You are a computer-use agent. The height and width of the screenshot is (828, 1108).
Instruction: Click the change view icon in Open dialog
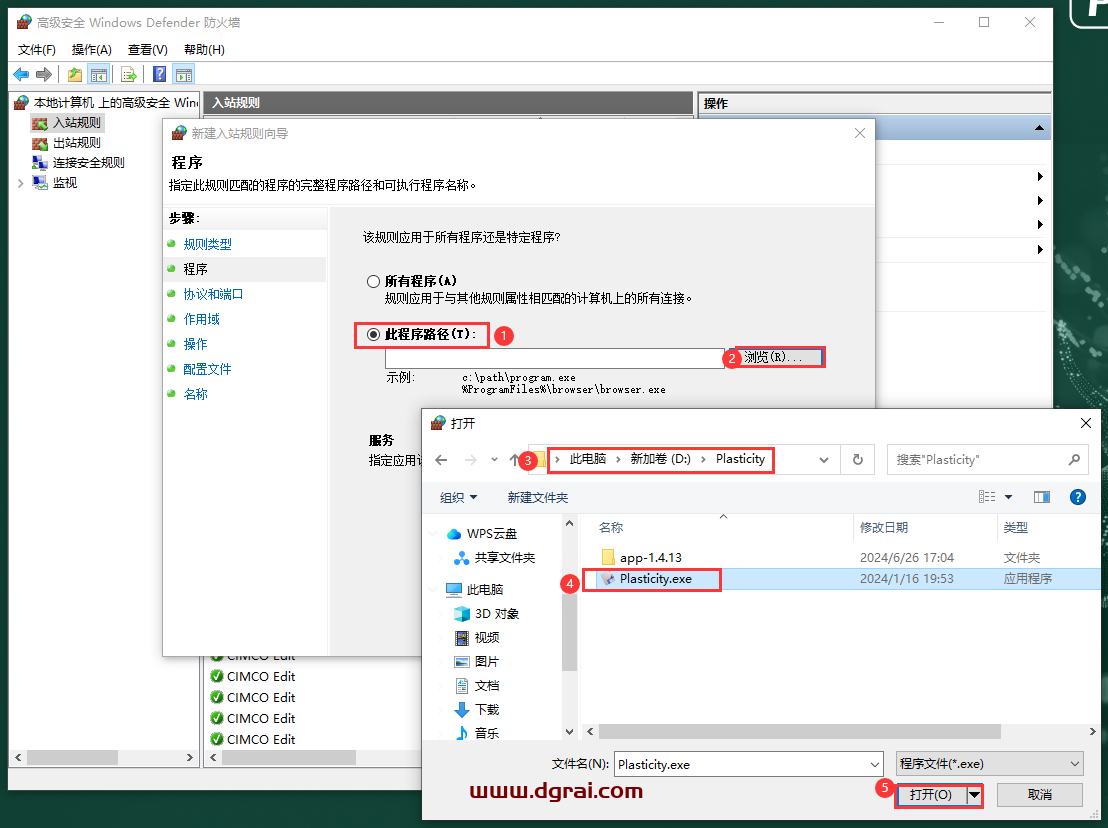click(987, 497)
